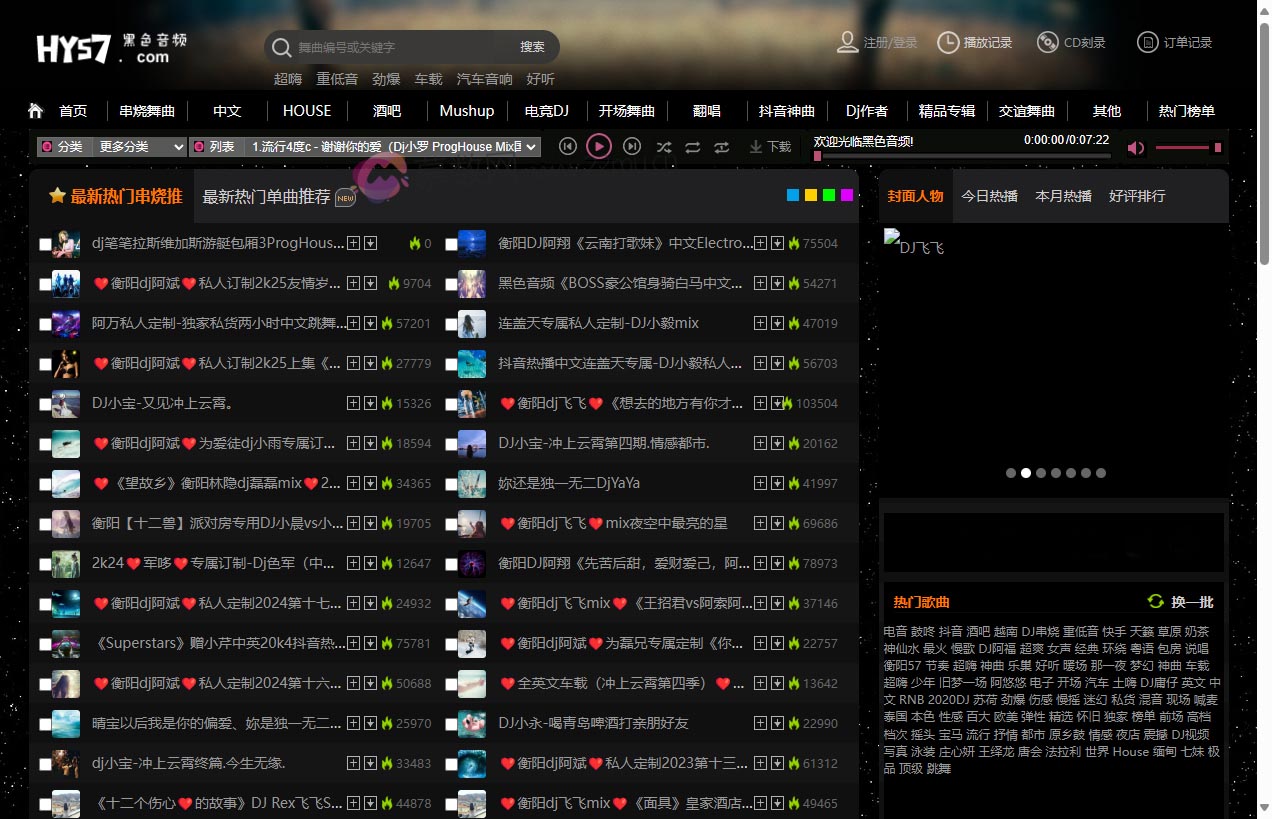
Task: Tick the checkbox next to DJ小宝-又见冲上云霄
Action: pyautogui.click(x=45, y=403)
